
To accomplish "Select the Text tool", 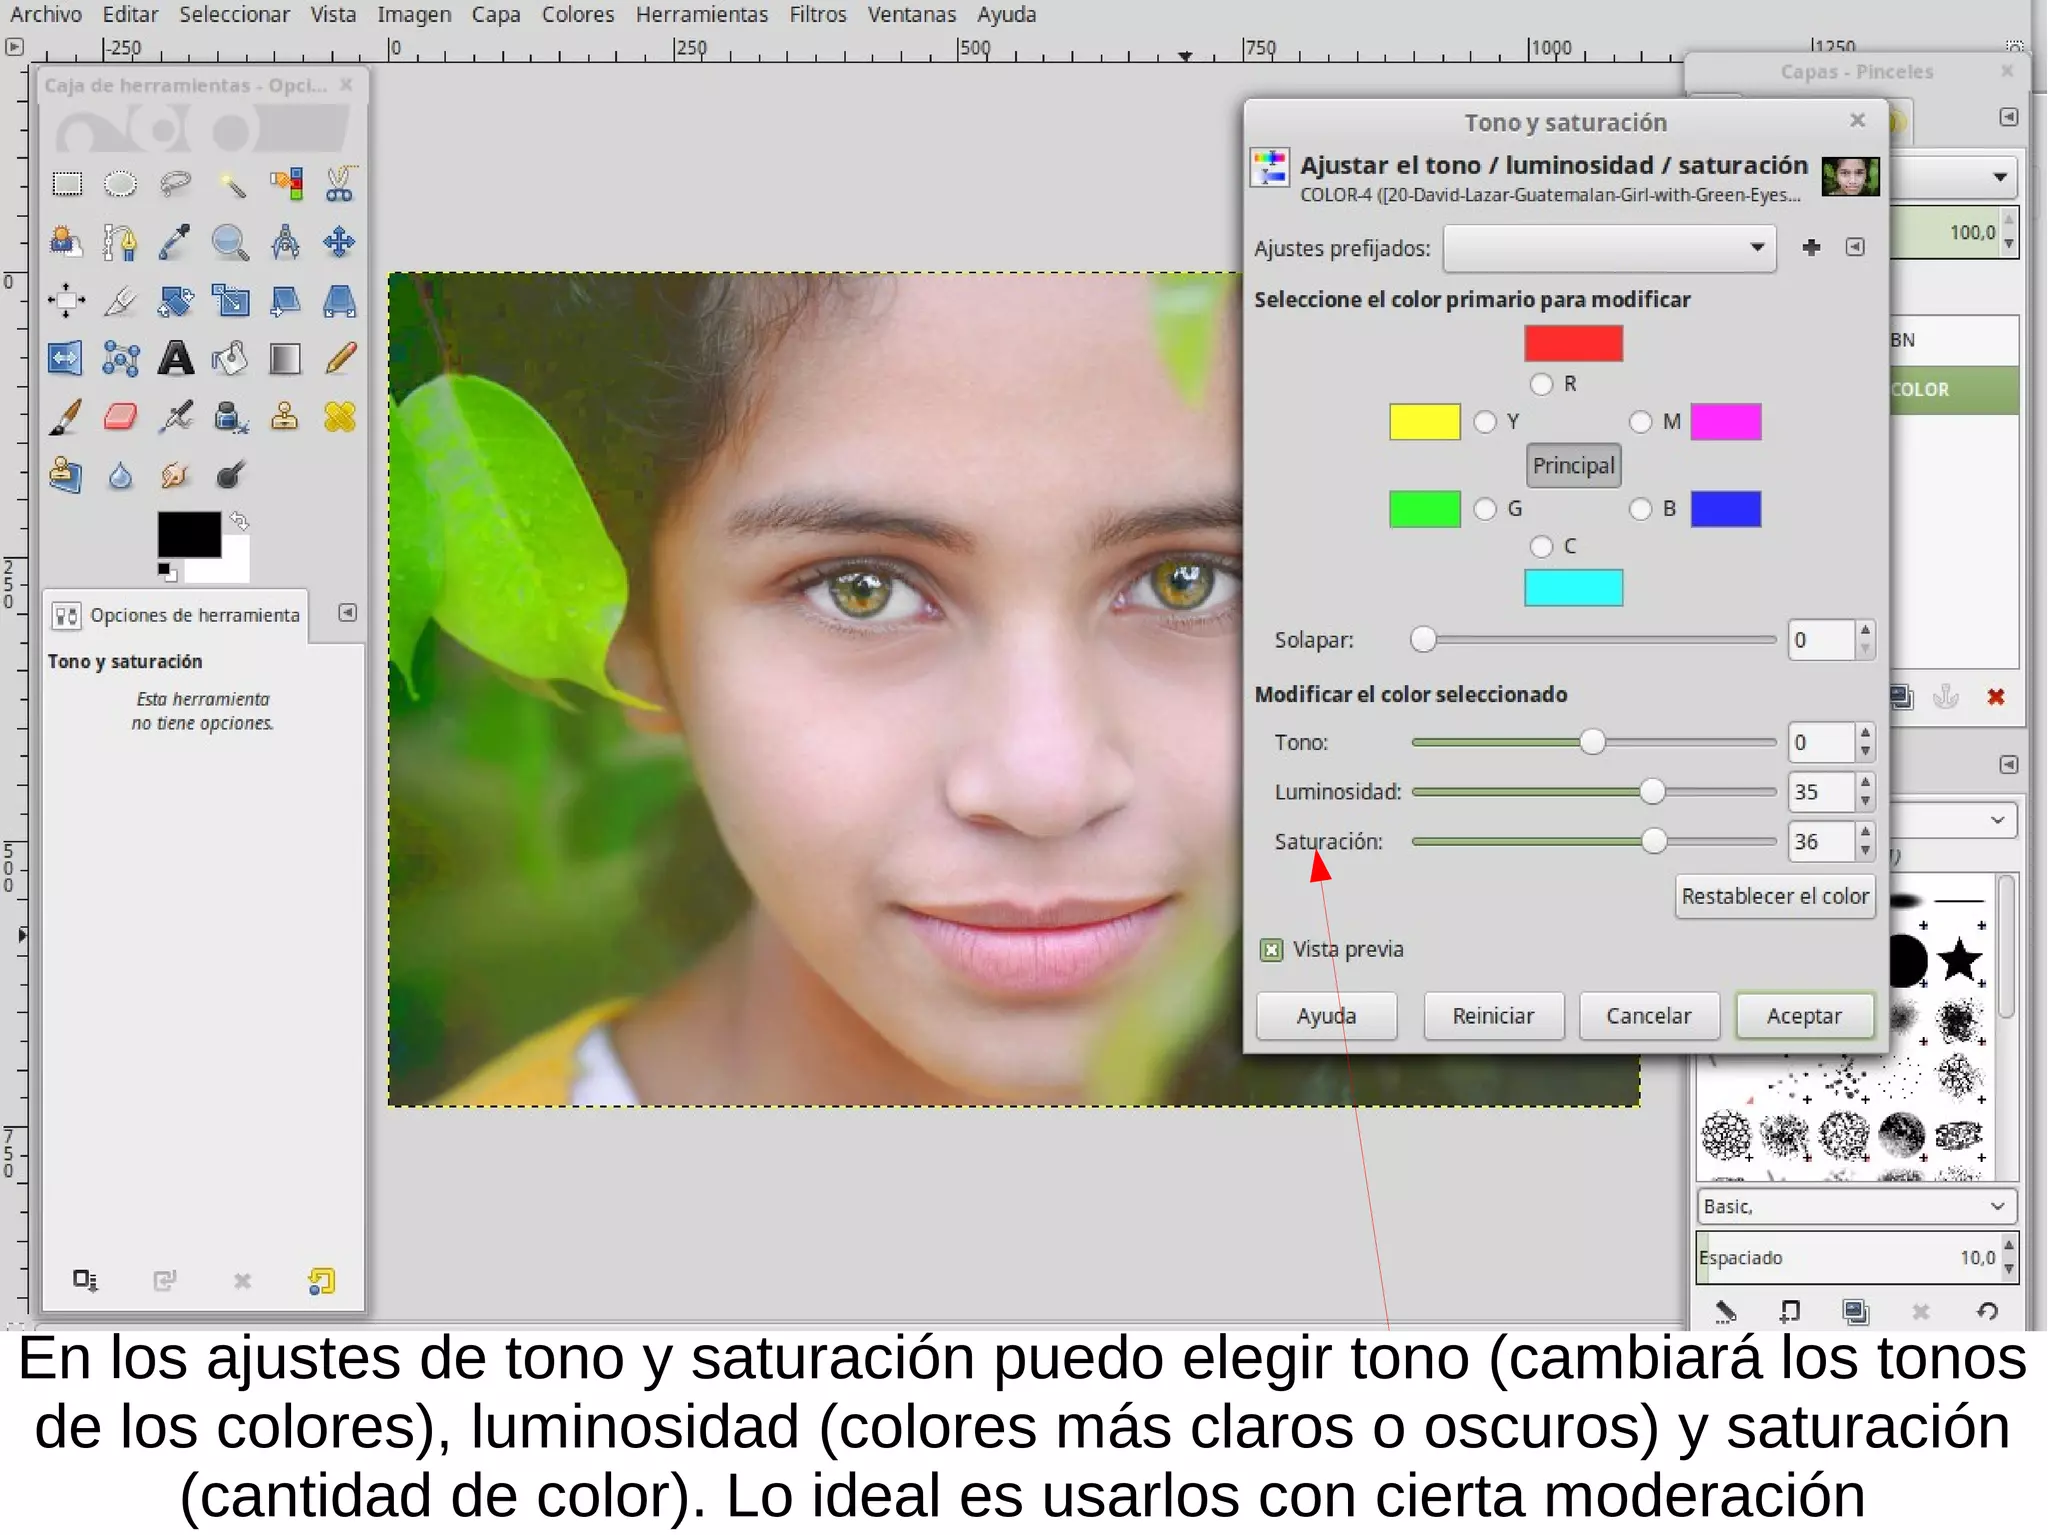I will [x=176, y=358].
